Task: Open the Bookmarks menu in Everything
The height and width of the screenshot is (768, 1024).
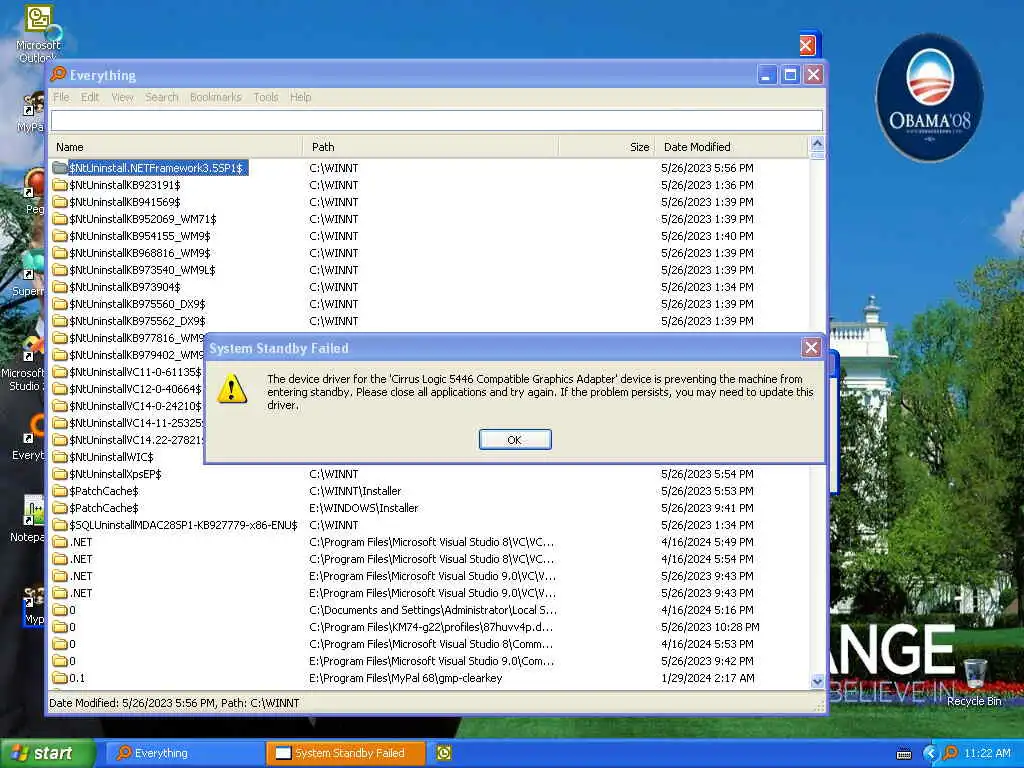Action: [x=216, y=97]
